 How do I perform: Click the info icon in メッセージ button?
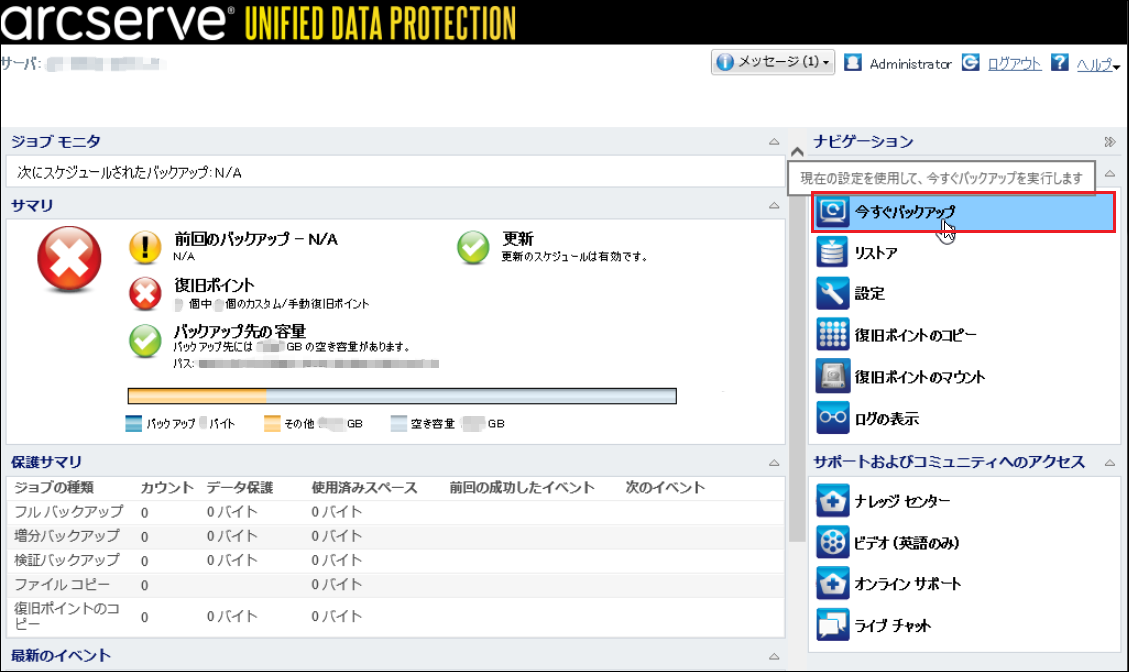pos(725,62)
